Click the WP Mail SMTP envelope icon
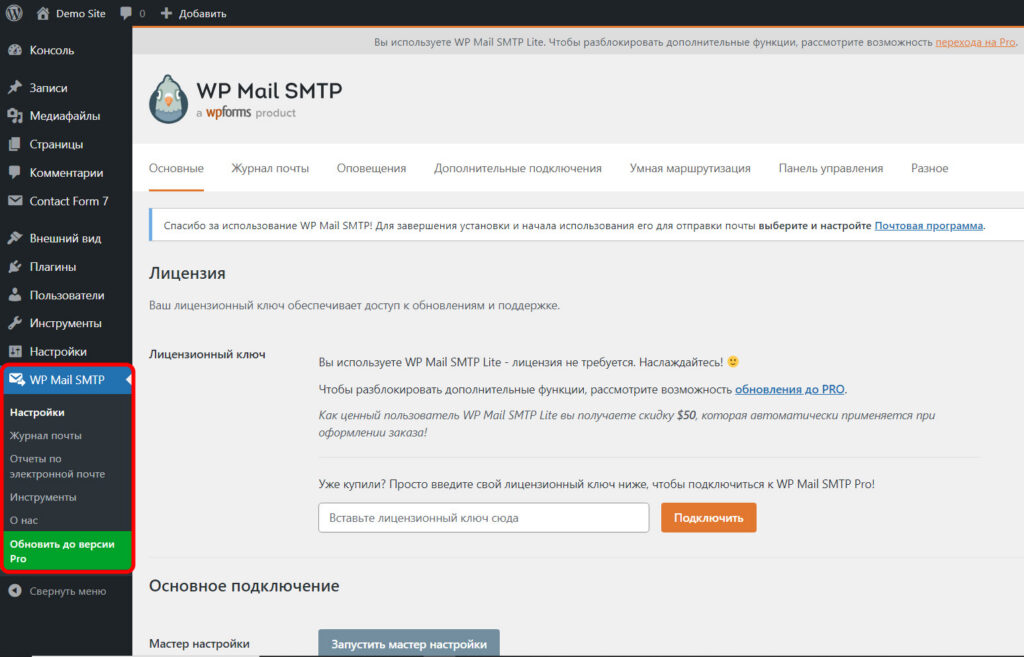The image size is (1024, 657). click(x=16, y=379)
